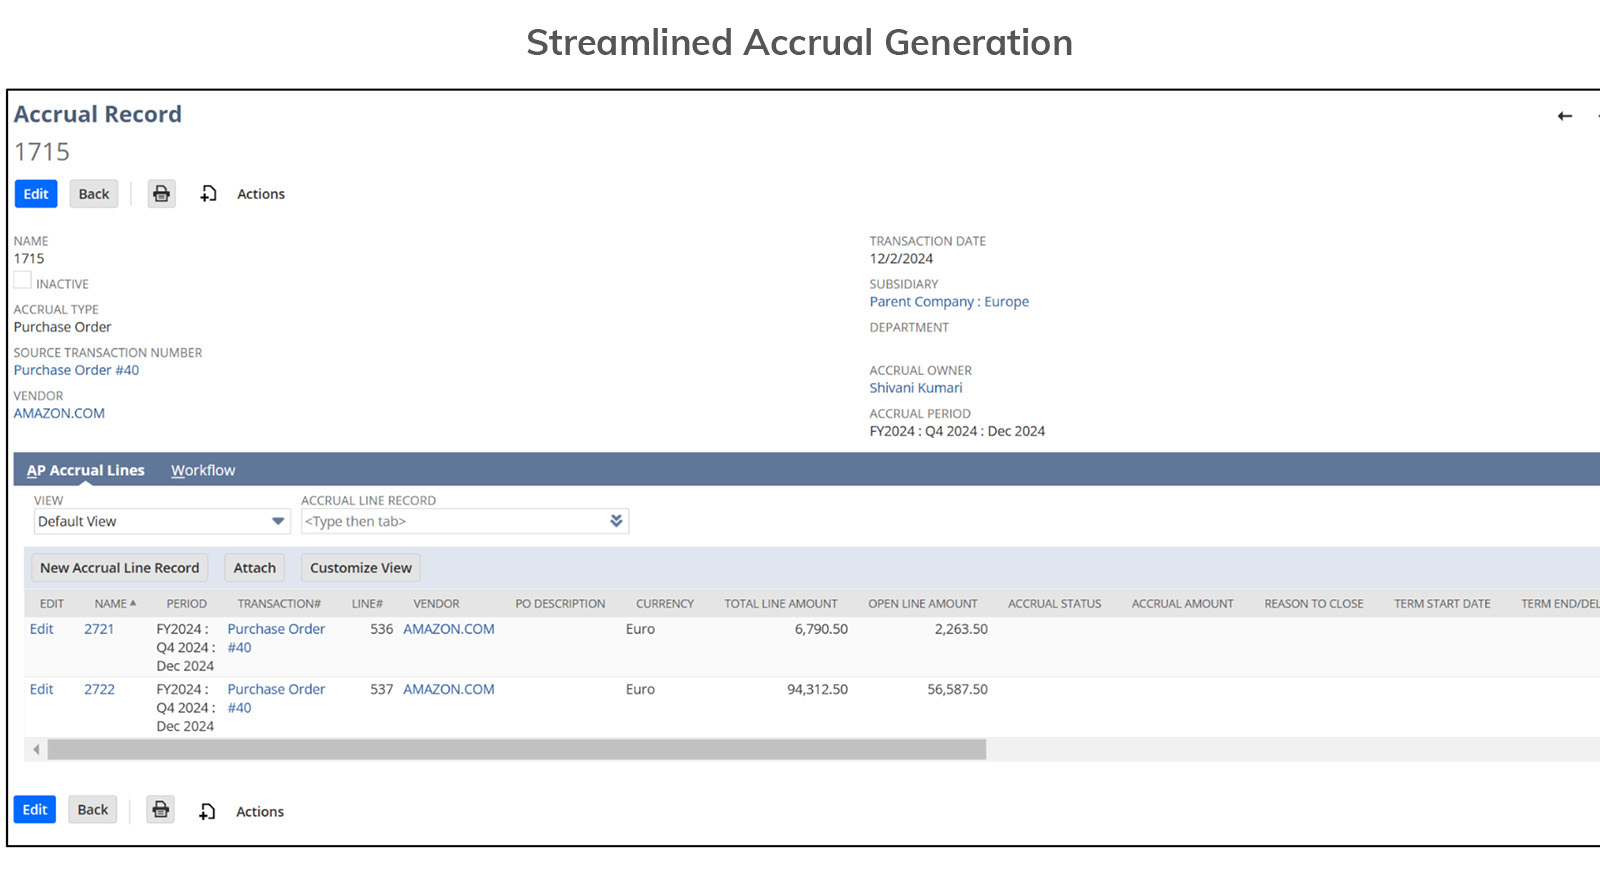Click Euro currency in row 2722
The height and width of the screenshot is (883, 1600).
point(640,689)
